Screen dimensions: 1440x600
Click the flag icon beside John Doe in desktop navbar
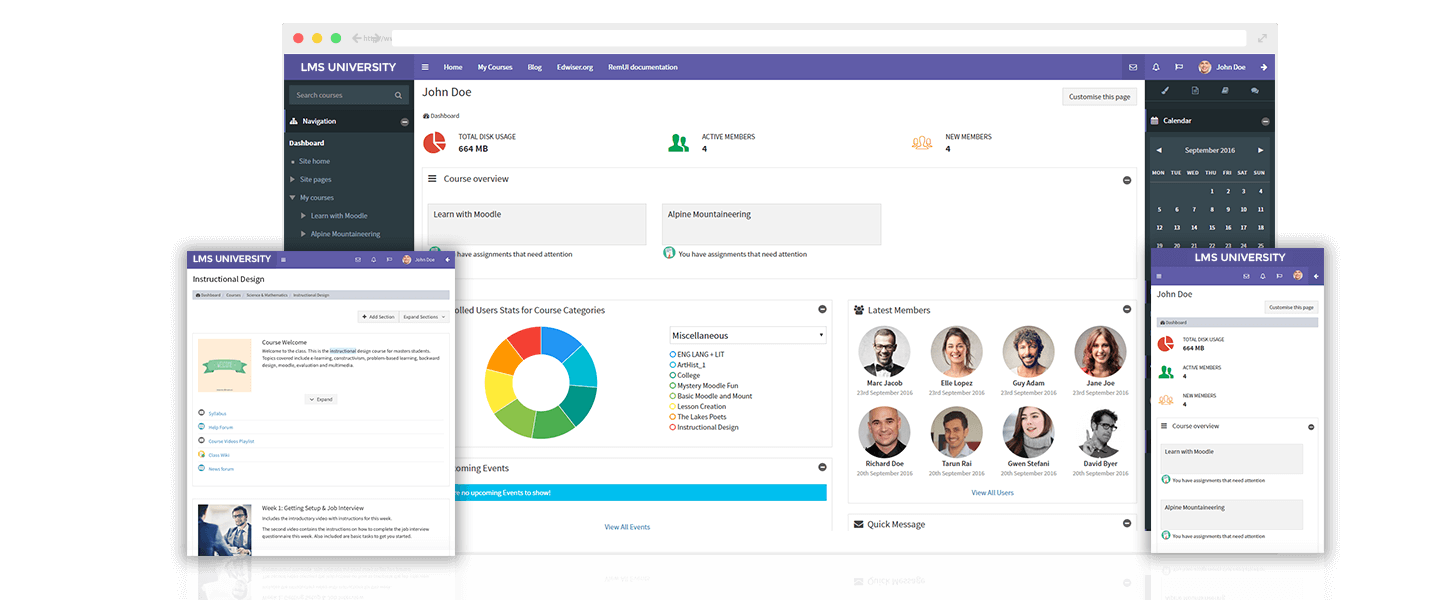[1179, 67]
